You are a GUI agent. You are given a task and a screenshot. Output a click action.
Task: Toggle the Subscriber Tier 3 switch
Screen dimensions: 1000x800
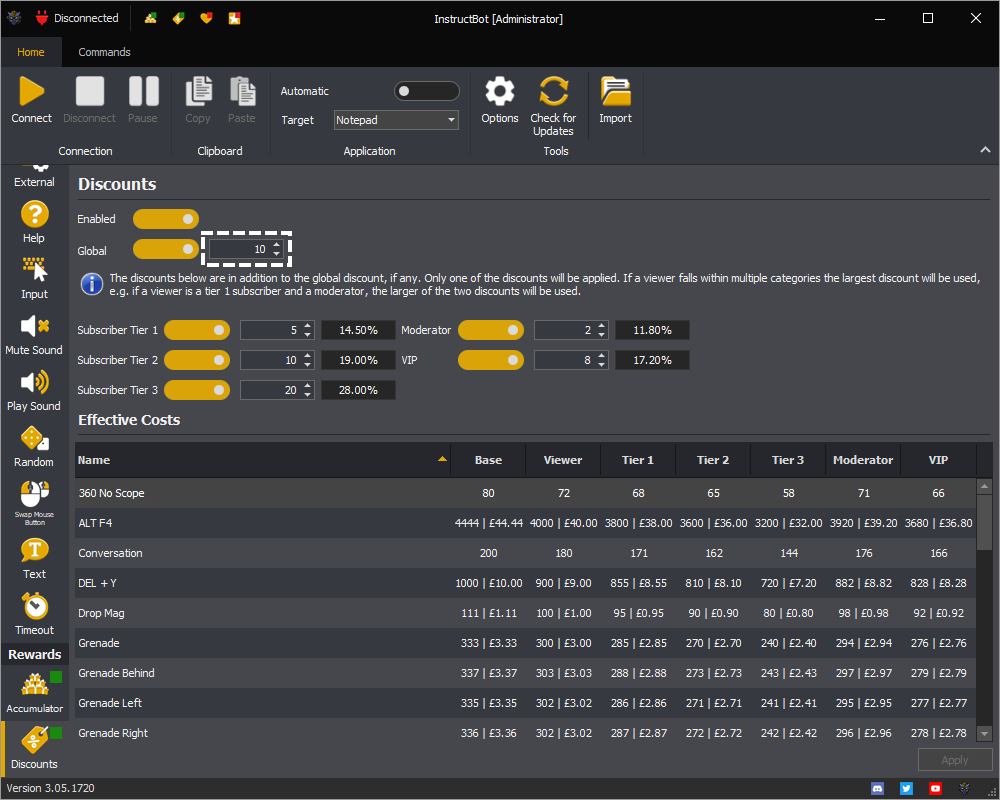tap(197, 390)
